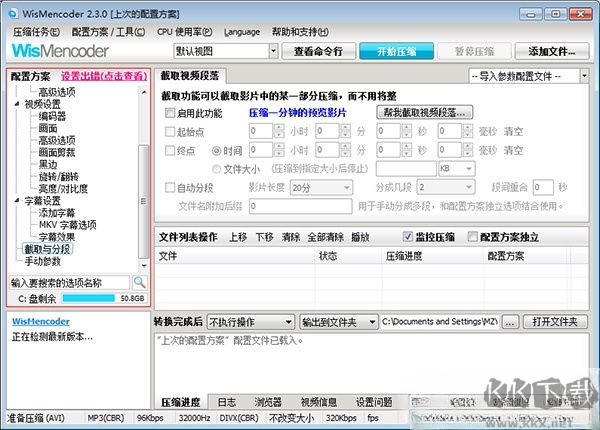Click the 压缩进度 column header
Screen dimensions: 600x430
(433, 256)
